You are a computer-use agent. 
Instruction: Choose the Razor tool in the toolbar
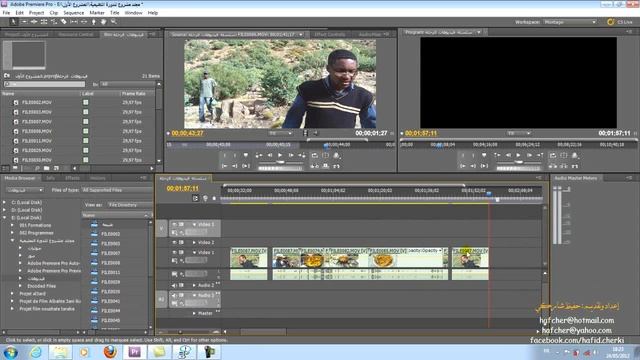(x=64, y=22)
